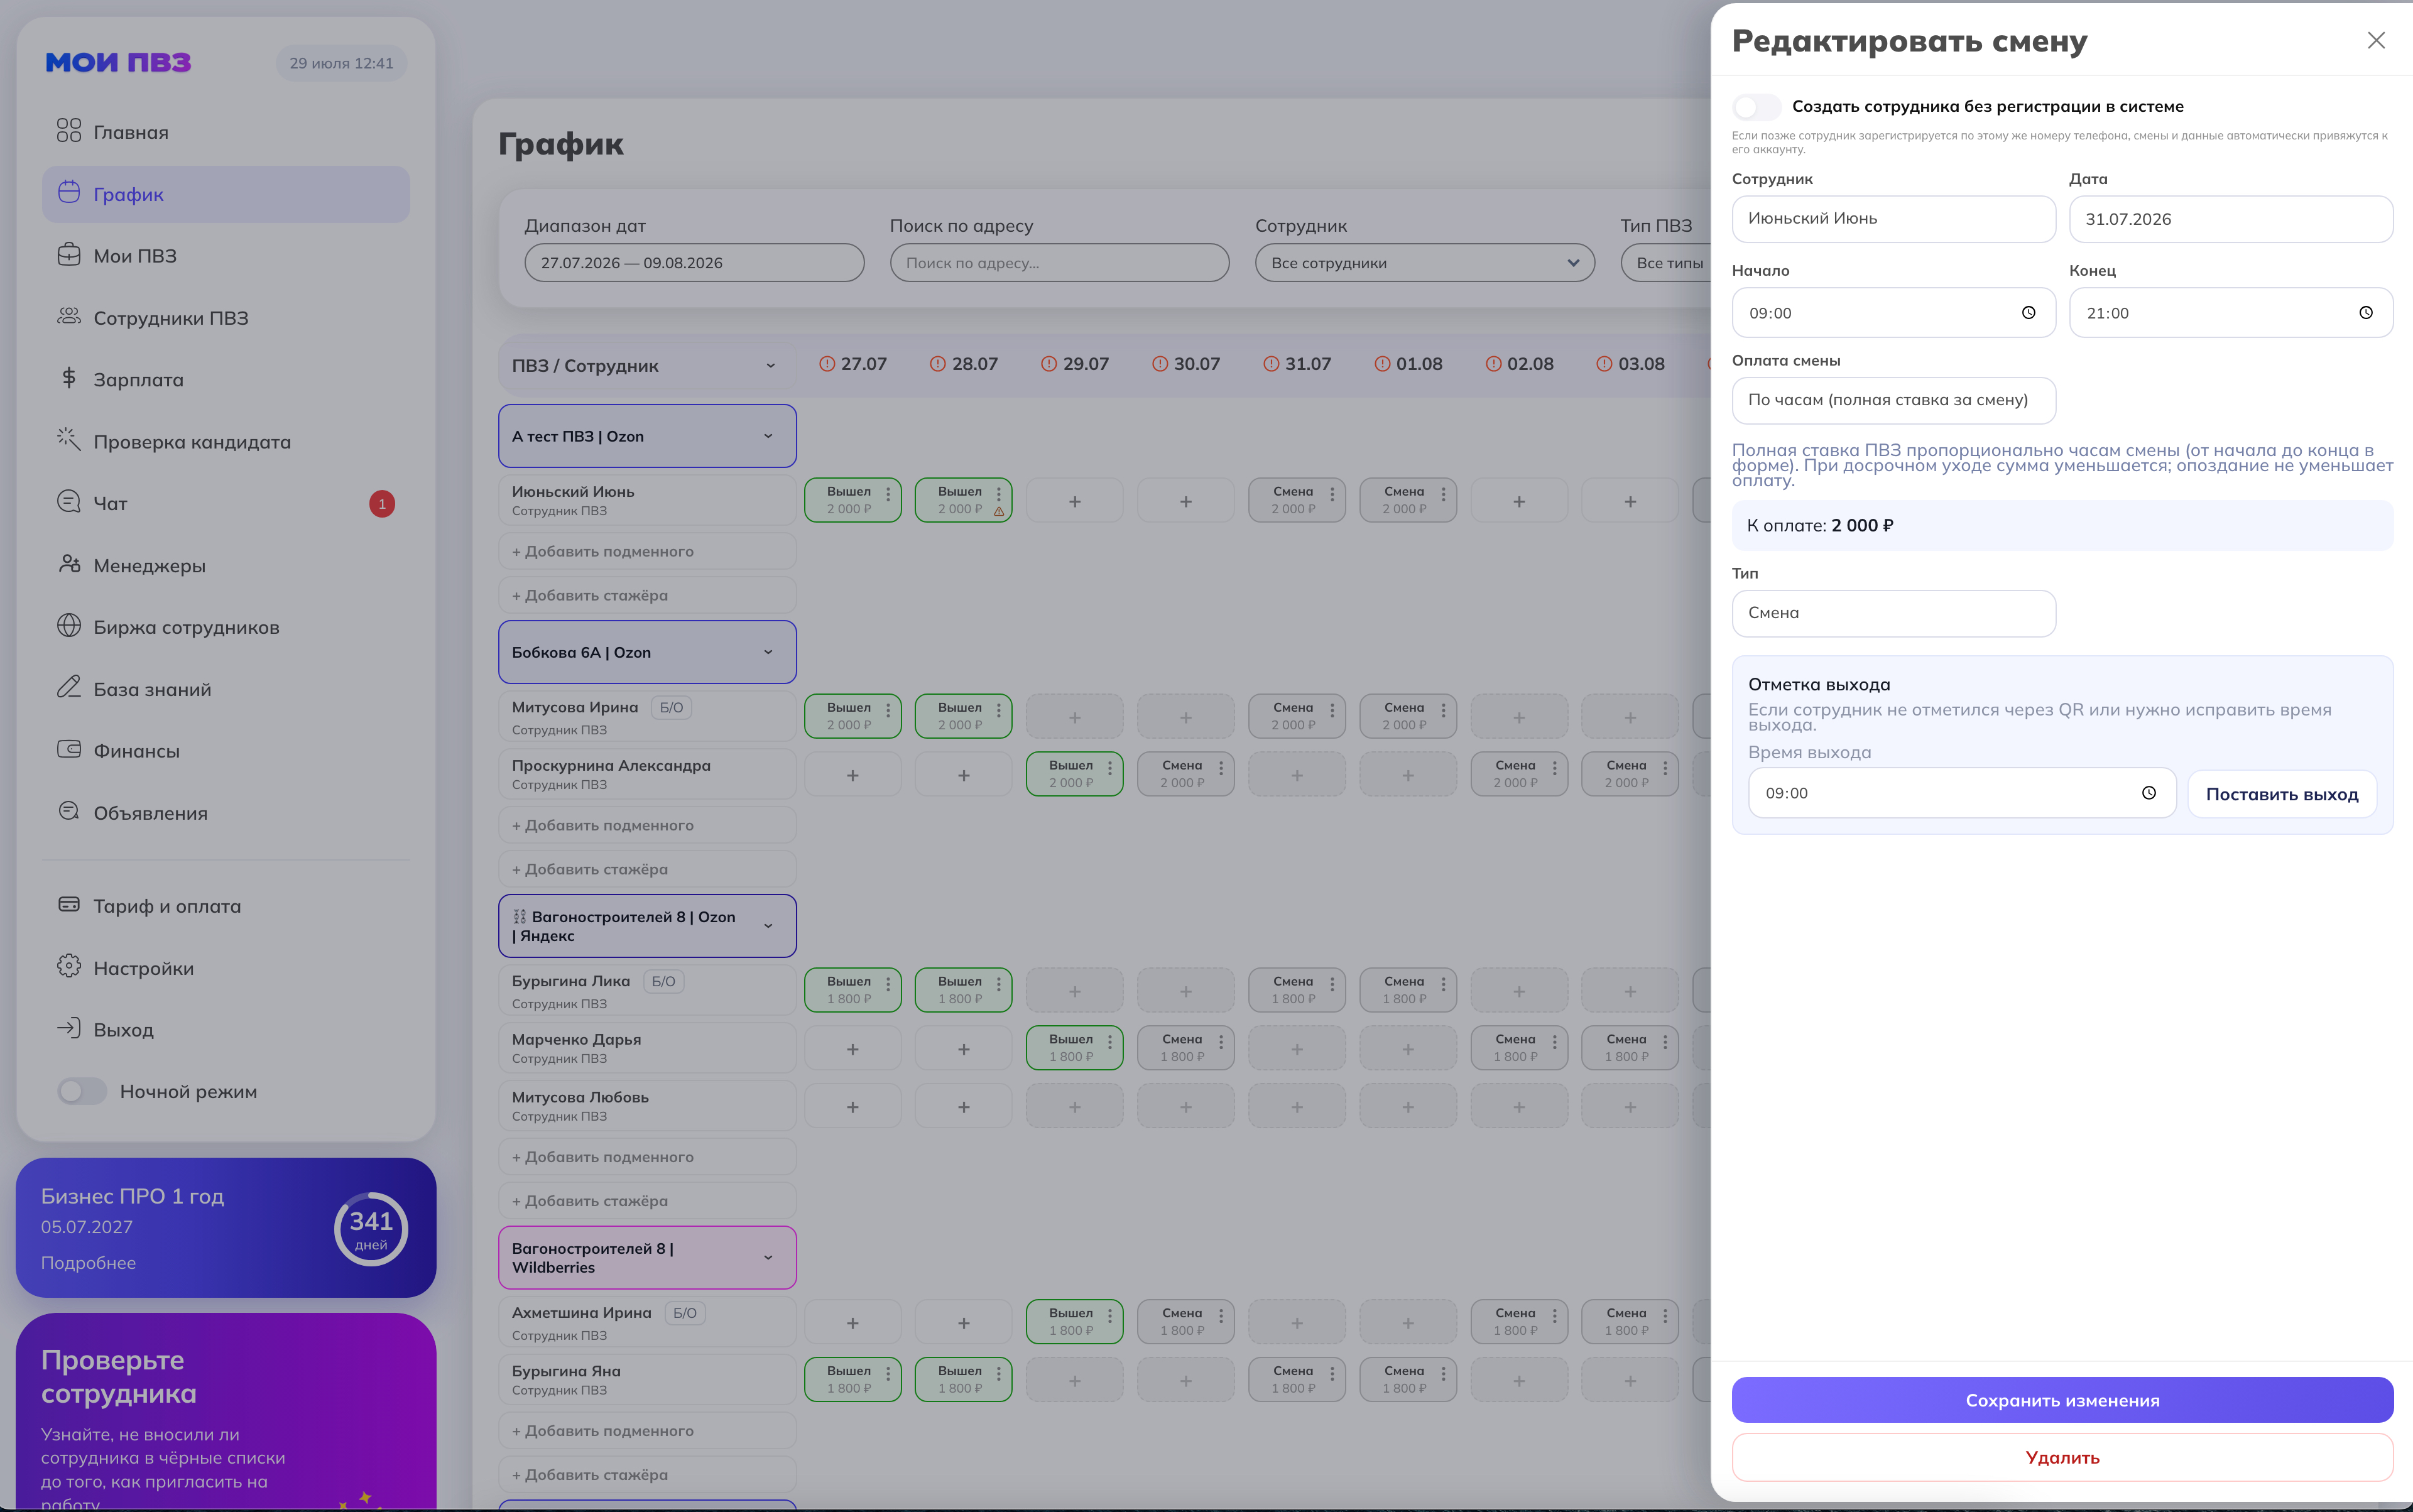Screen dimensions: 2413x1512
Task: Click the warning icon beside 29.07 date
Action: pyautogui.click(x=1048, y=364)
